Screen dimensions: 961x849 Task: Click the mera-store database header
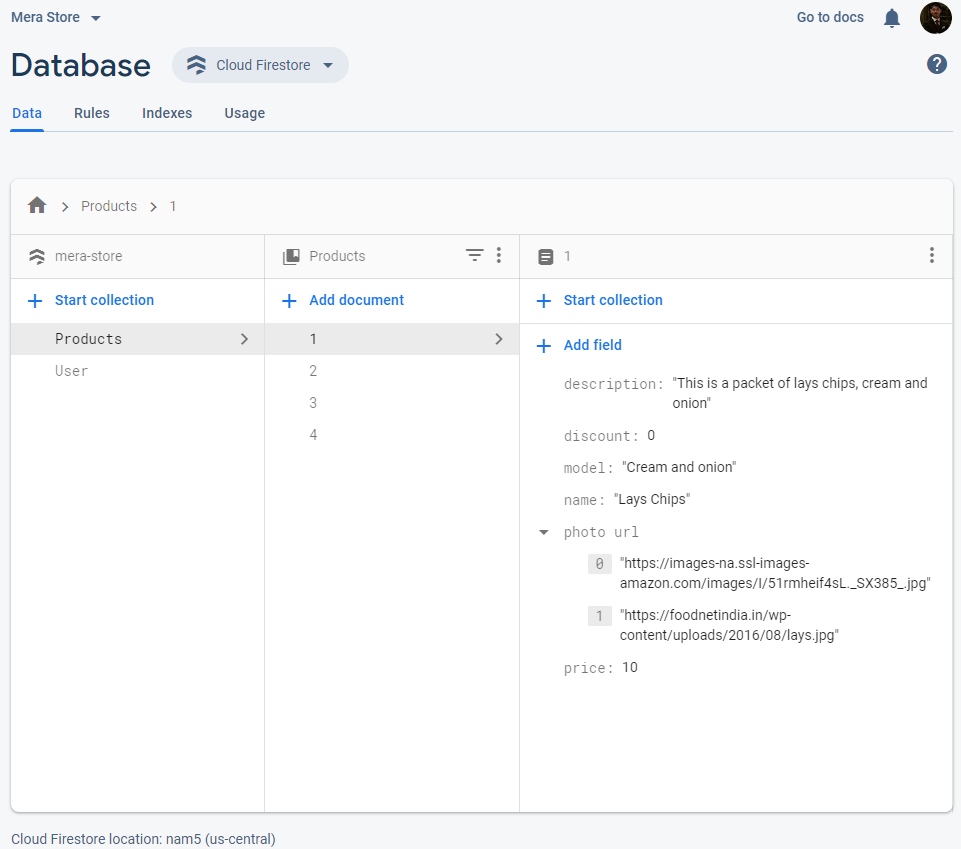[x=88, y=256]
